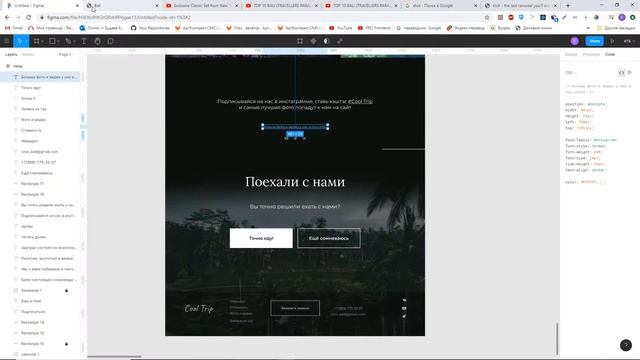The height and width of the screenshot is (360, 640).
Task: Select the gmail.com email text layer
Action: click(40, 152)
